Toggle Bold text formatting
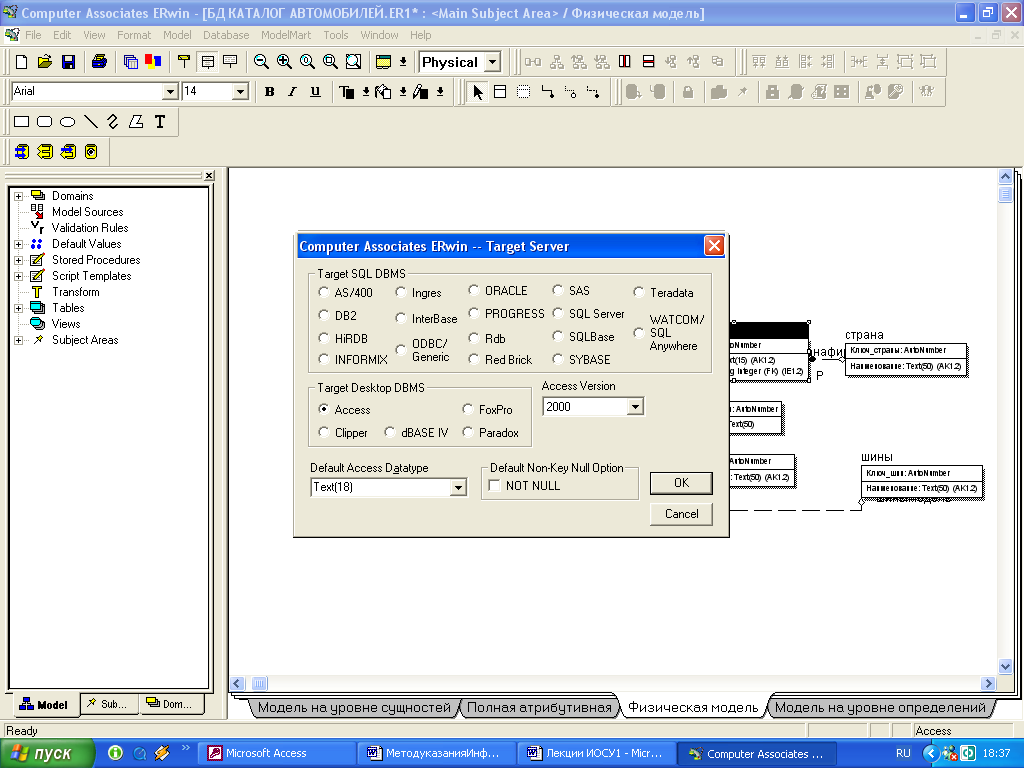The height and width of the screenshot is (768, 1024). coord(269,92)
